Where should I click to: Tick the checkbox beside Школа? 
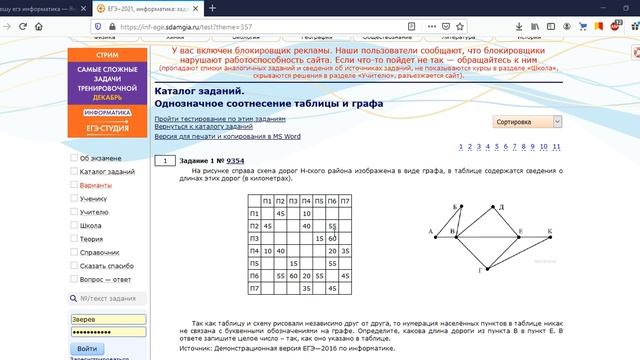pyautogui.click(x=74, y=225)
